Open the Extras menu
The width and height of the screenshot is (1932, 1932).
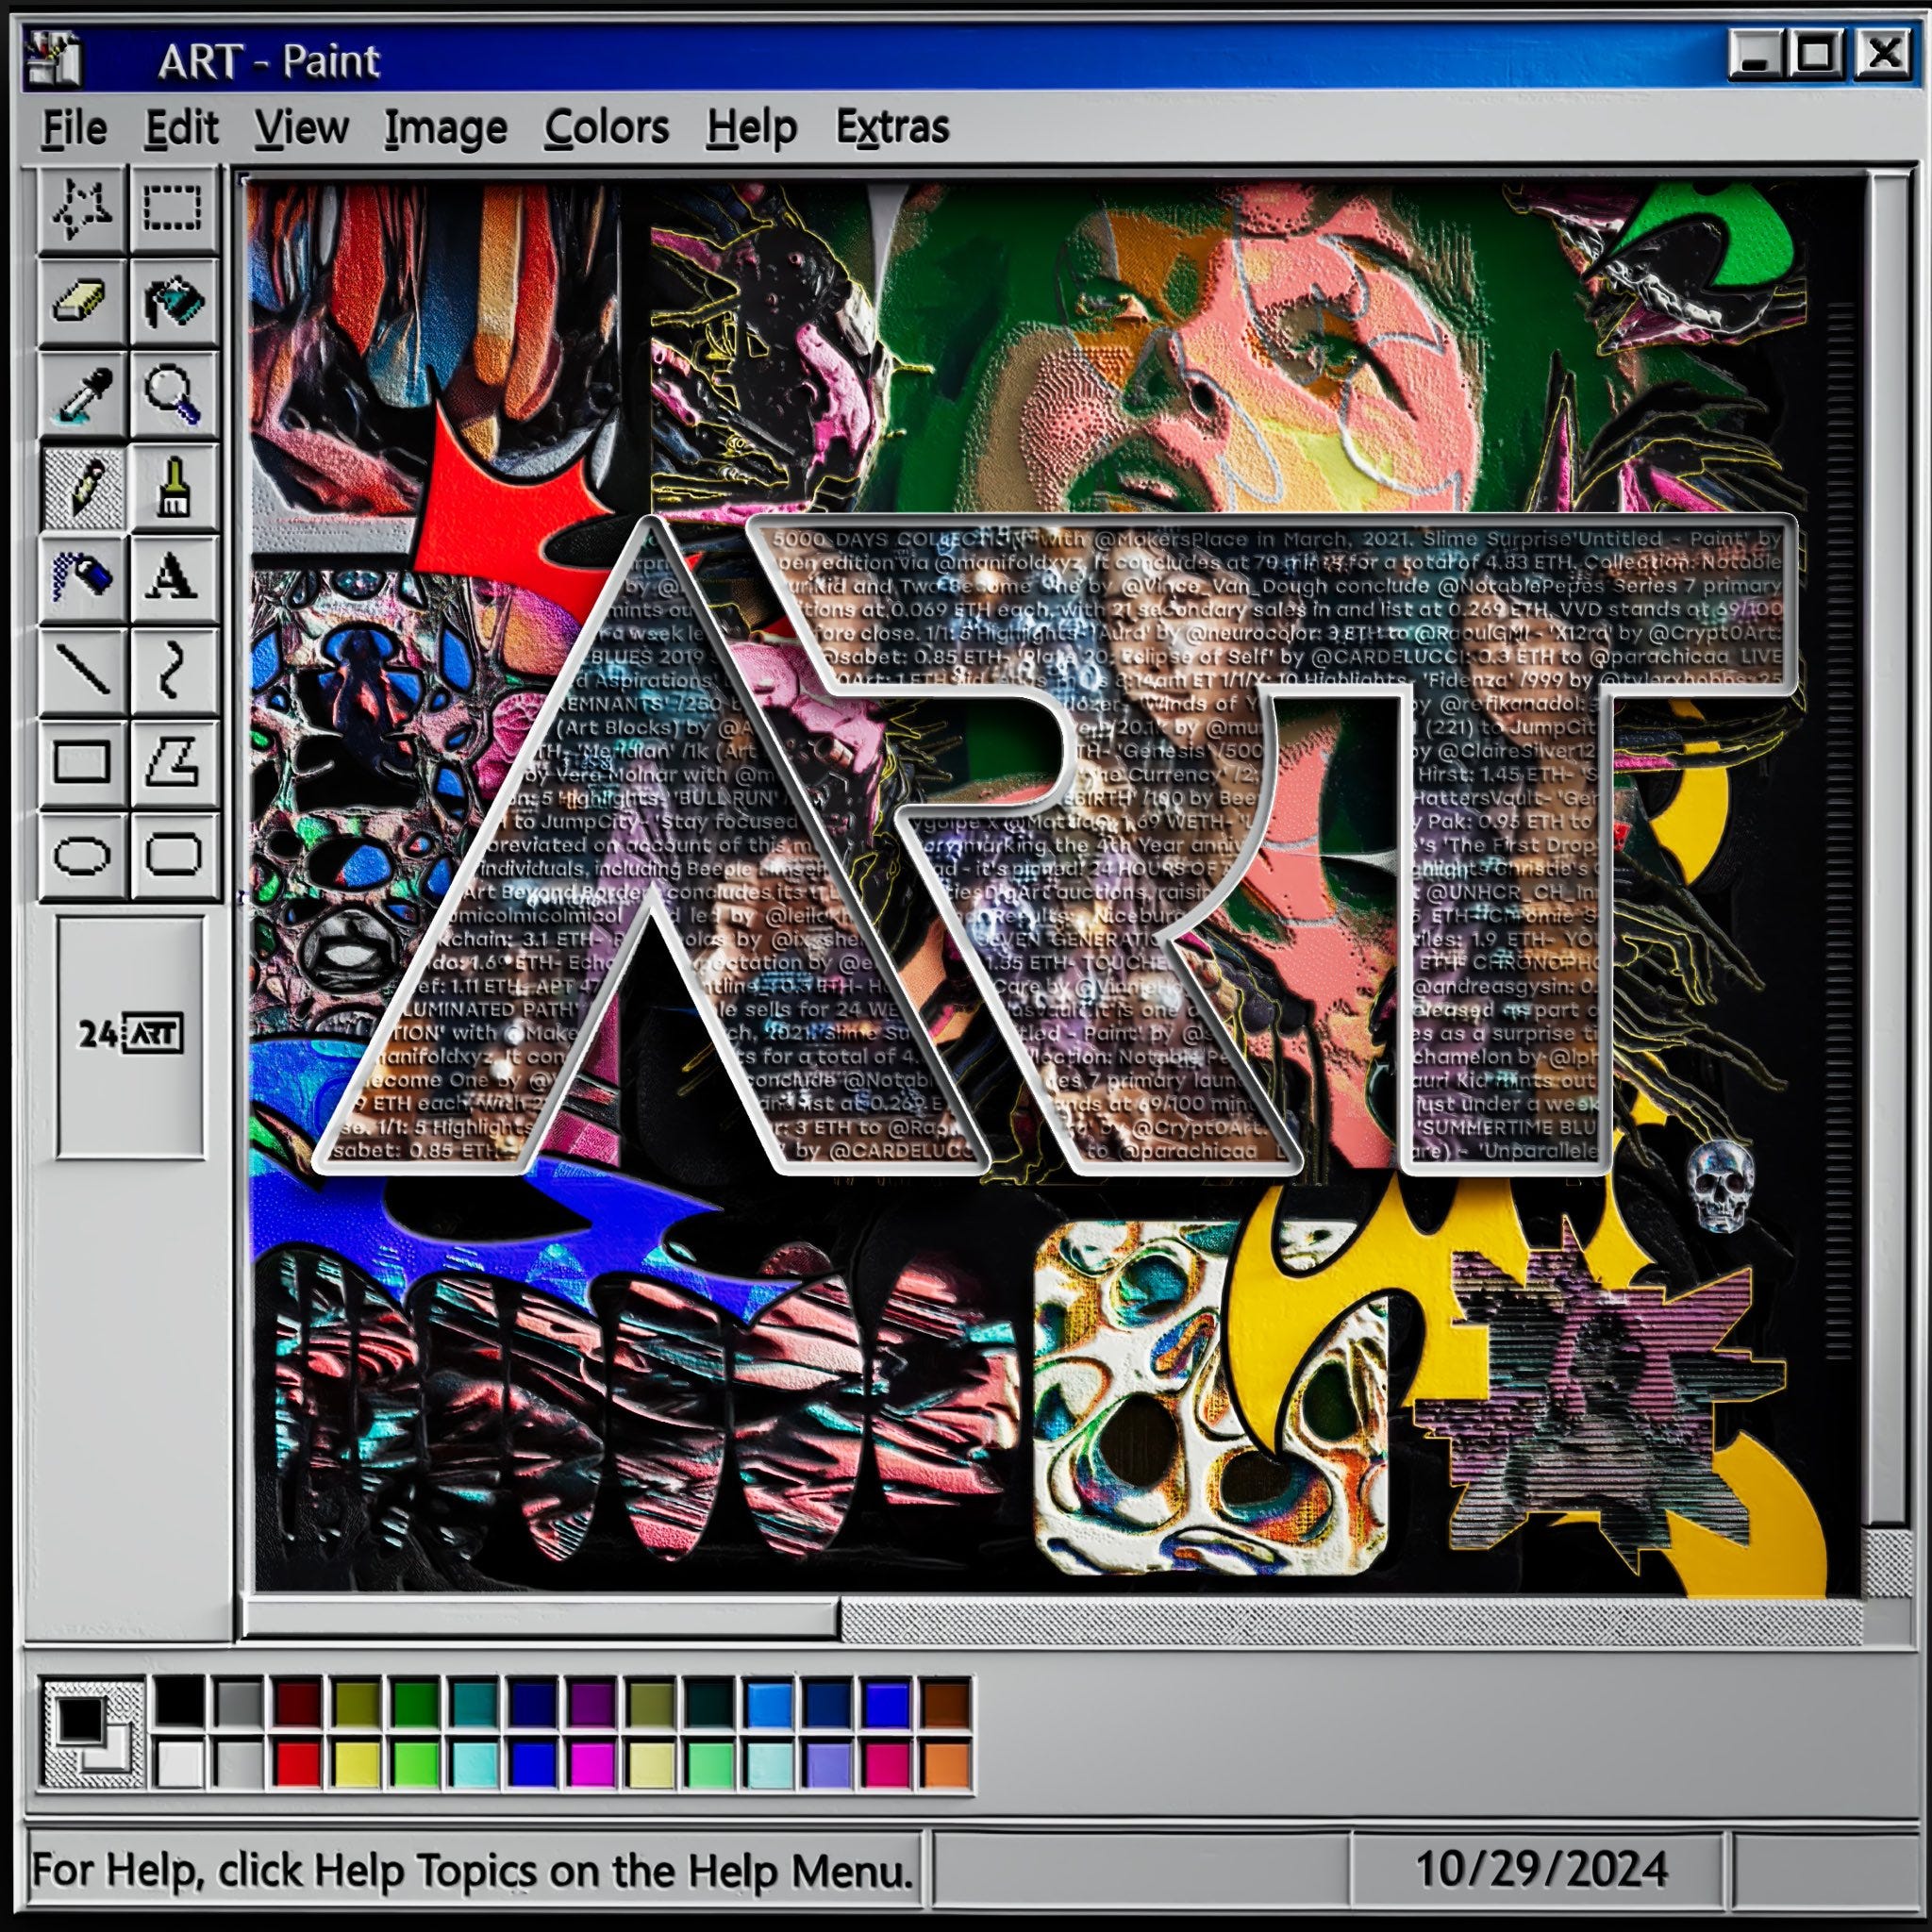tap(892, 128)
